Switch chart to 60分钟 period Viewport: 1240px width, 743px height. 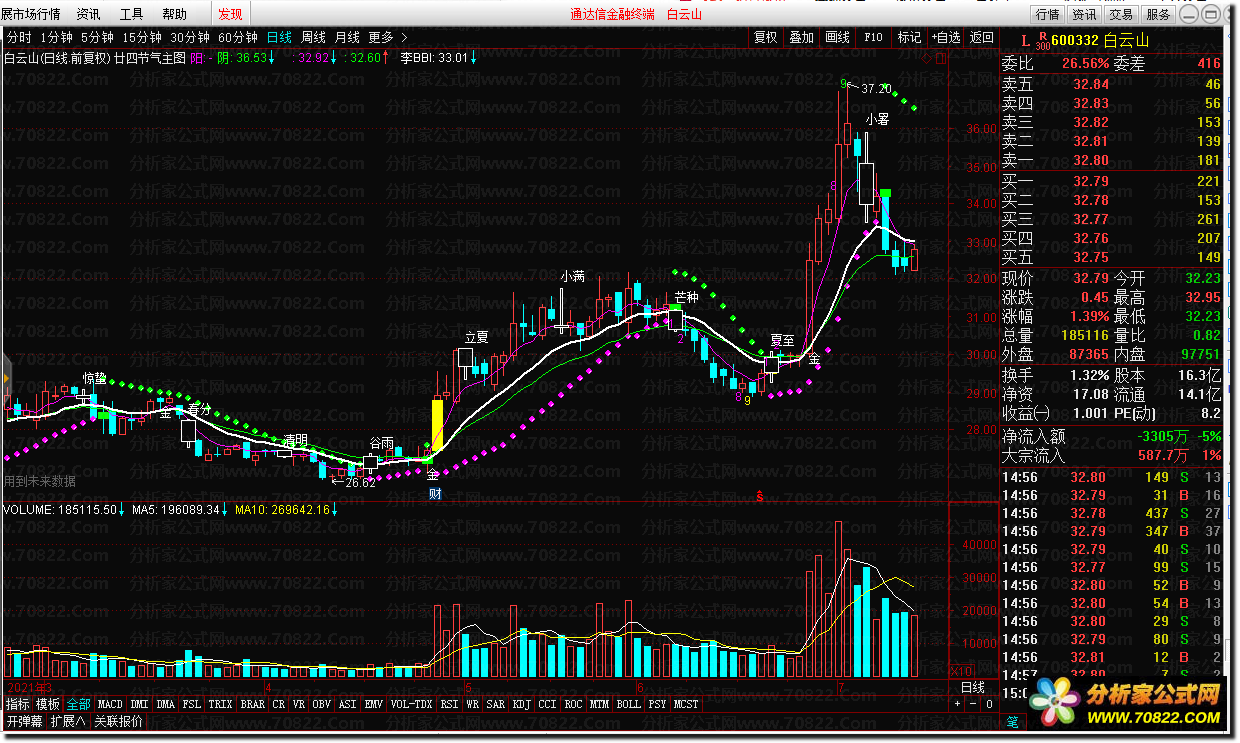point(238,37)
